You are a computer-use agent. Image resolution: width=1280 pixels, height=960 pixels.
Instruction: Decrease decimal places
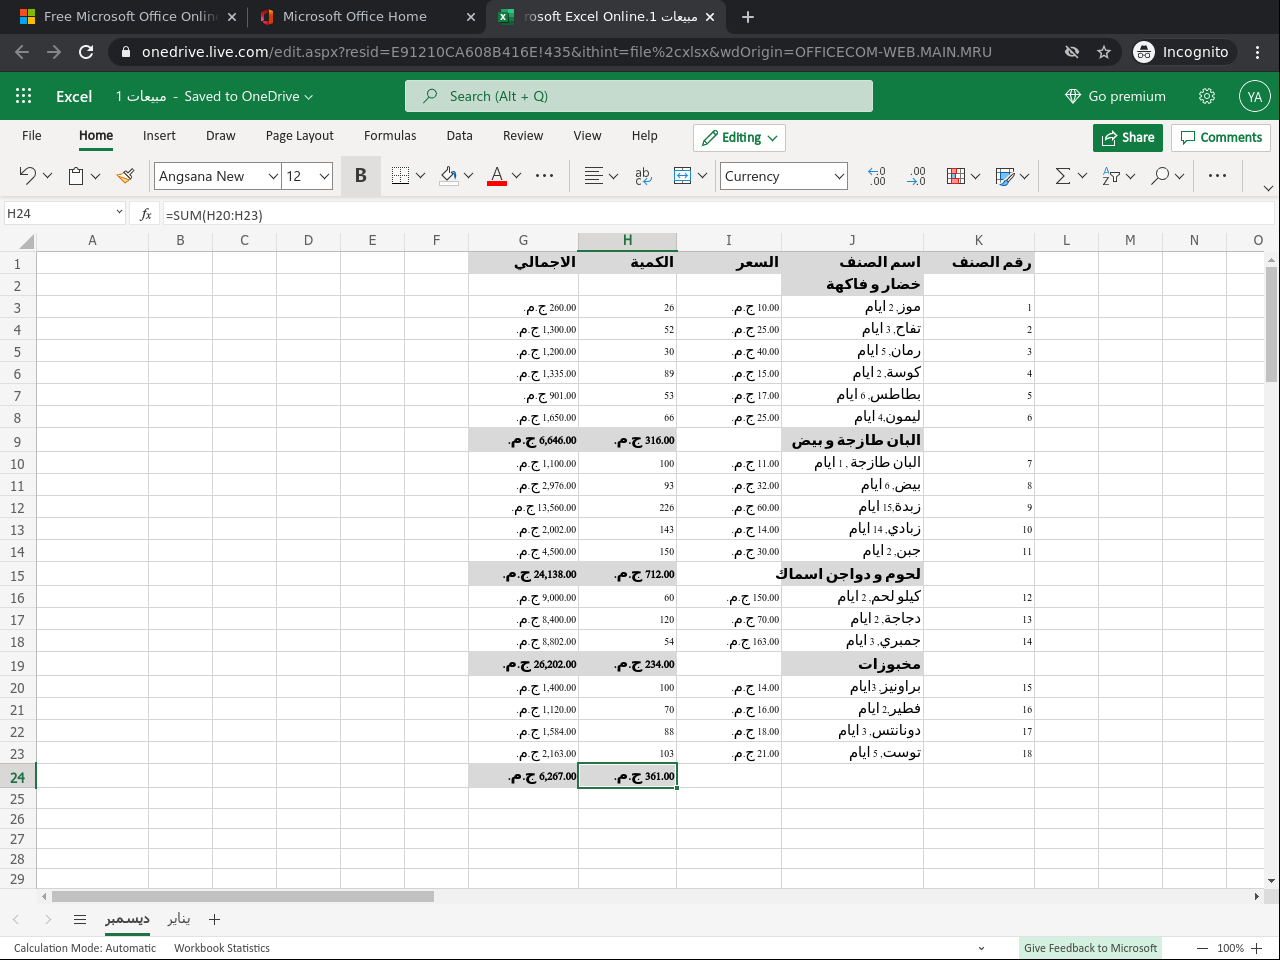(x=877, y=176)
